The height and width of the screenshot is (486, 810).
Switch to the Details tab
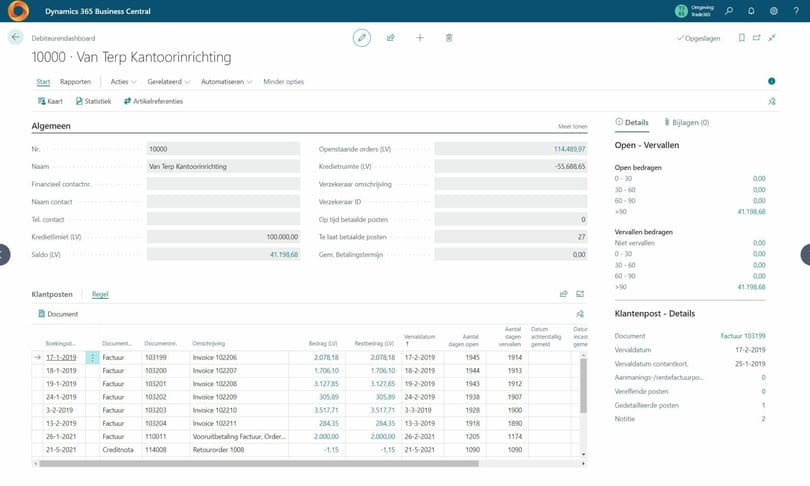pos(632,122)
